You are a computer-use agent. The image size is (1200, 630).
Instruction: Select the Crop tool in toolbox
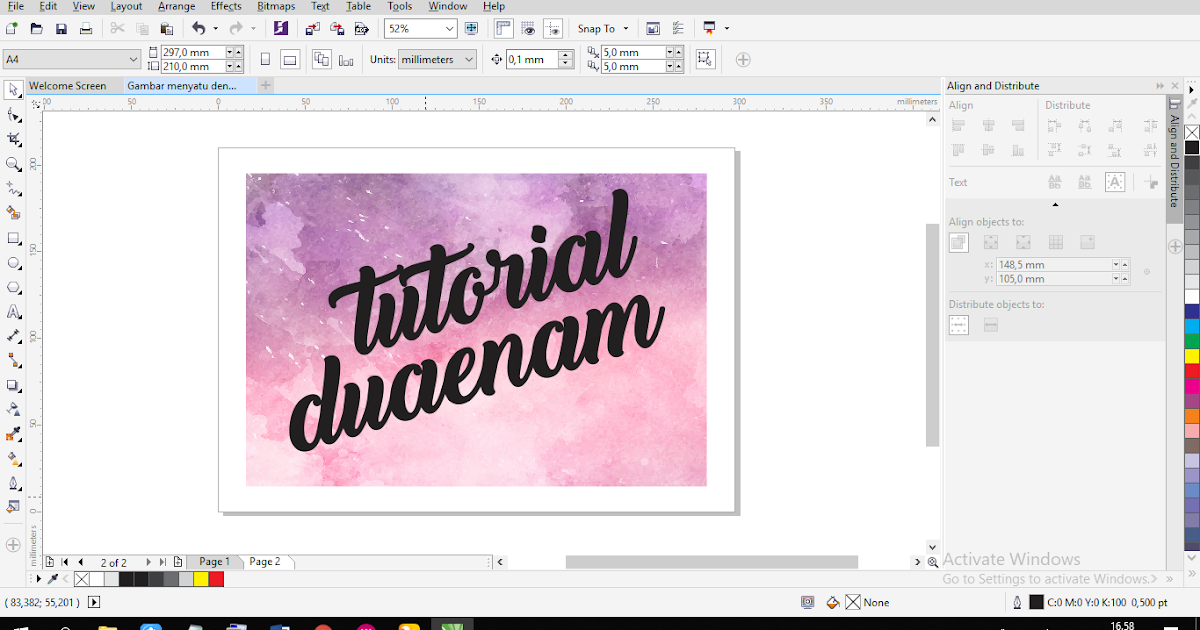tap(14, 139)
